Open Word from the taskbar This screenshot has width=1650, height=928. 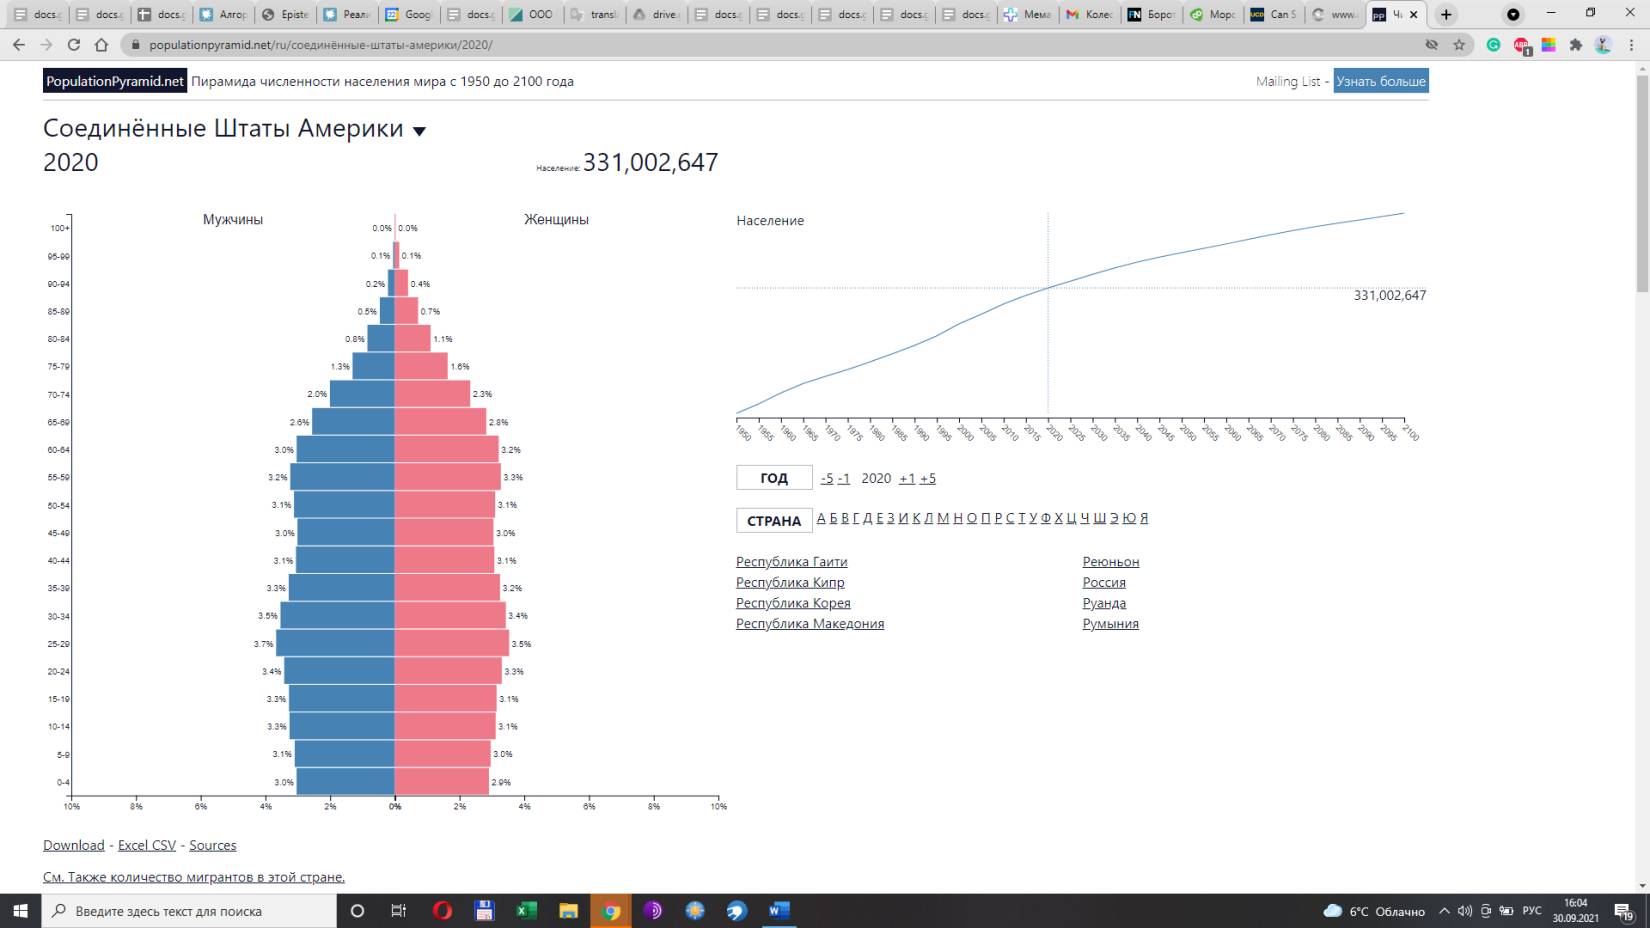click(778, 910)
